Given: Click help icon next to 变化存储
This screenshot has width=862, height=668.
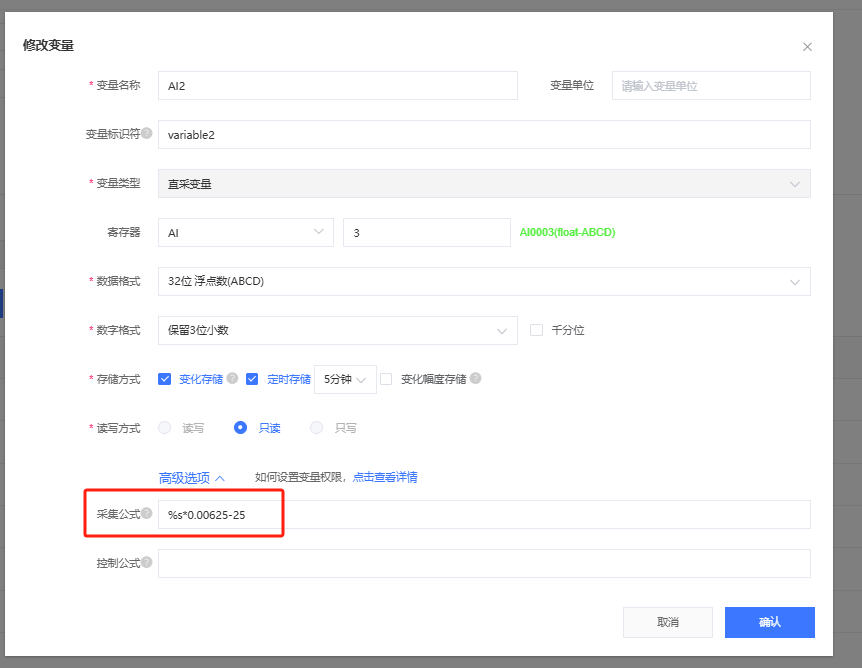Looking at the screenshot, I should coord(232,379).
